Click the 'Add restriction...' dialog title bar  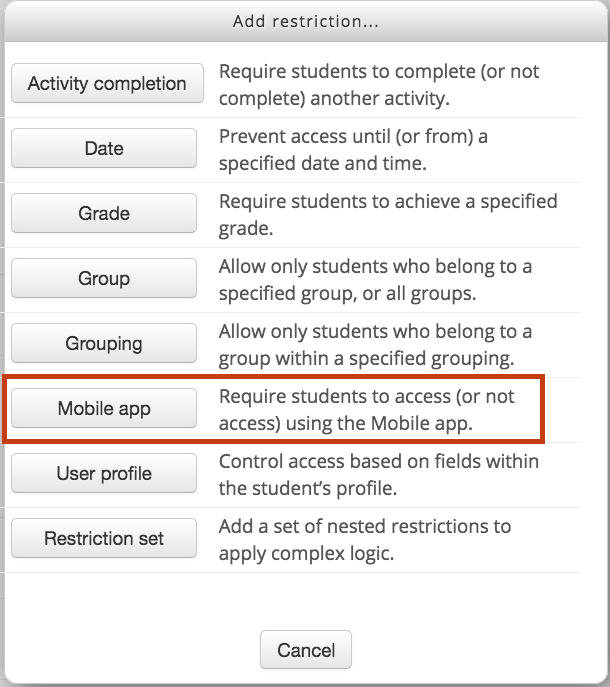[306, 21]
